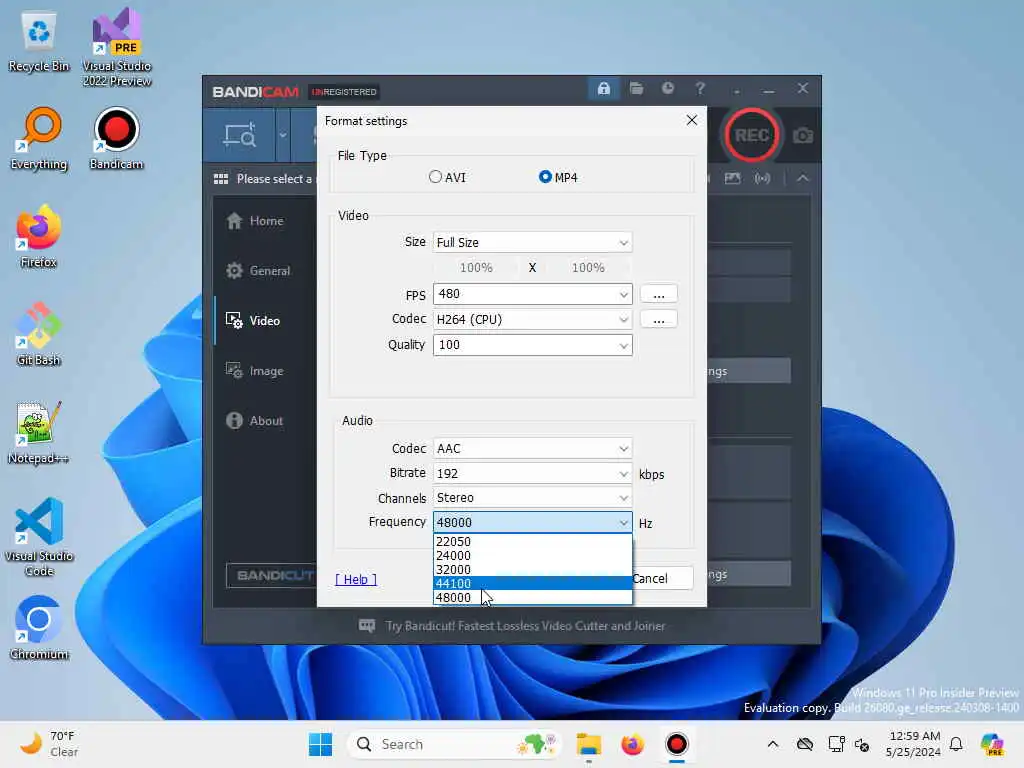Choose 48000 in the frequency list
The image size is (1024, 768).
(x=532, y=598)
